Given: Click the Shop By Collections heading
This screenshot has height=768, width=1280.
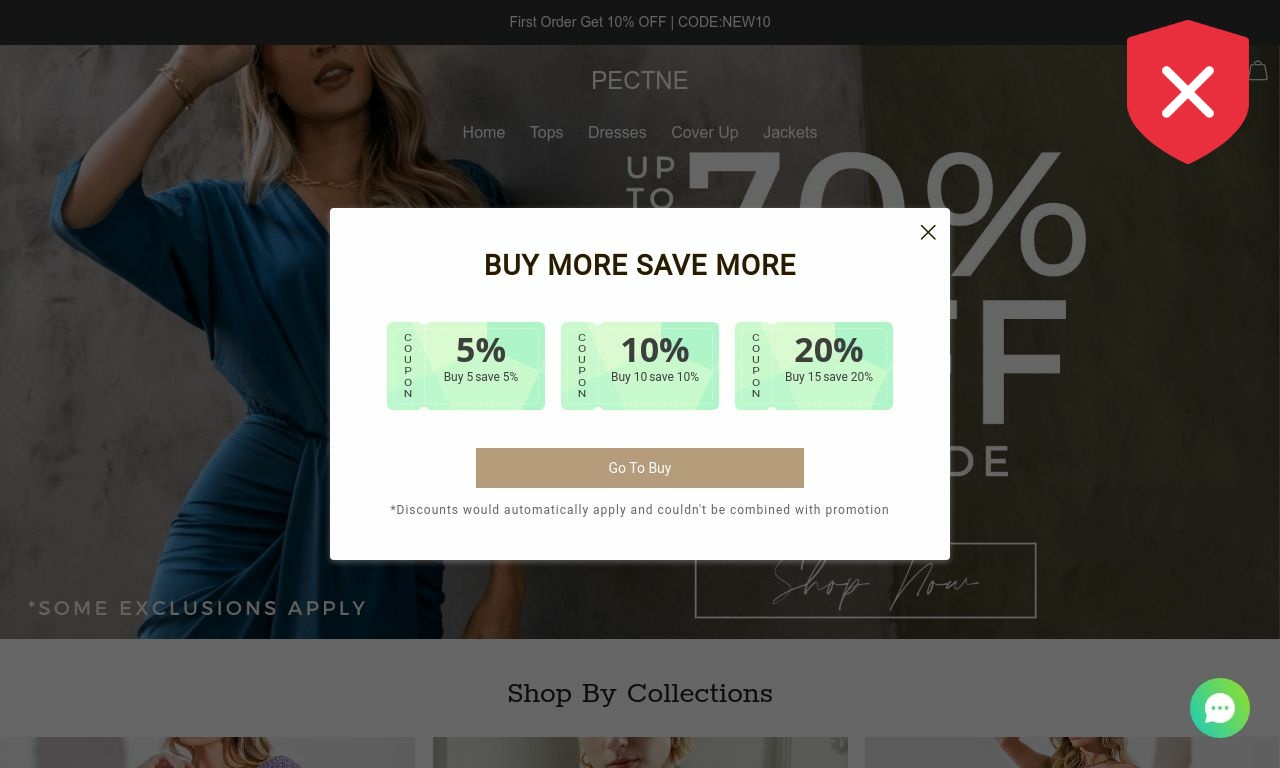Looking at the screenshot, I should click(x=640, y=693).
